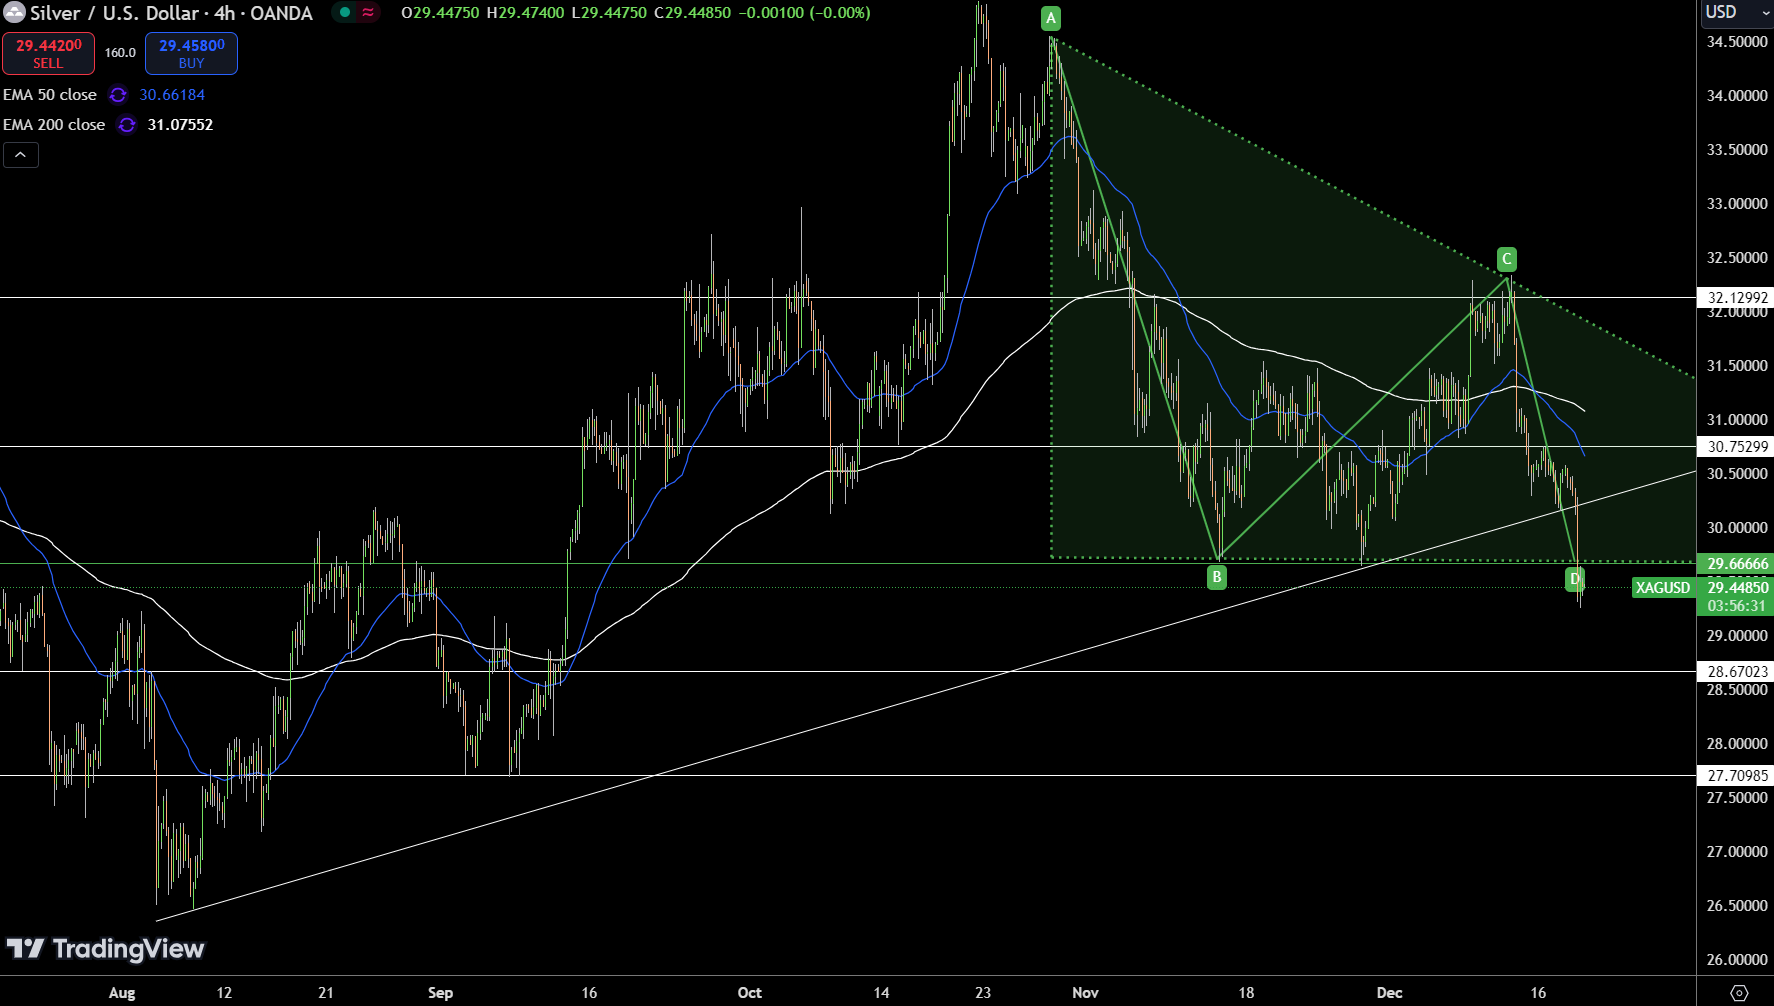This screenshot has width=1774, height=1006.
Task: Click the XAGUSD symbol price tag
Action: pyautogui.click(x=1663, y=588)
